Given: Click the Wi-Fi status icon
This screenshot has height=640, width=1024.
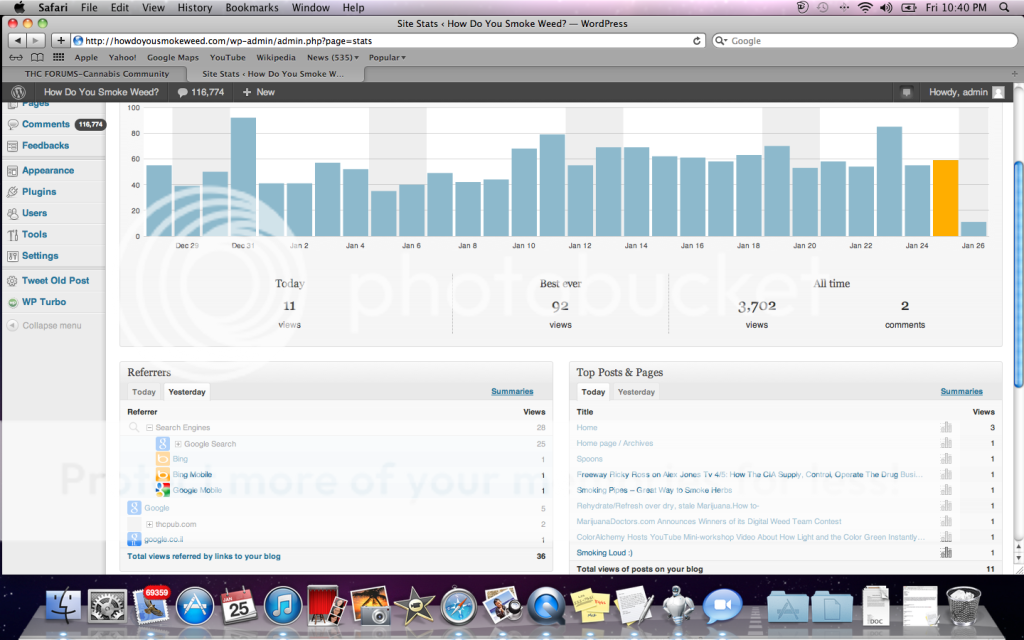Looking at the screenshot, I should tap(865, 8).
